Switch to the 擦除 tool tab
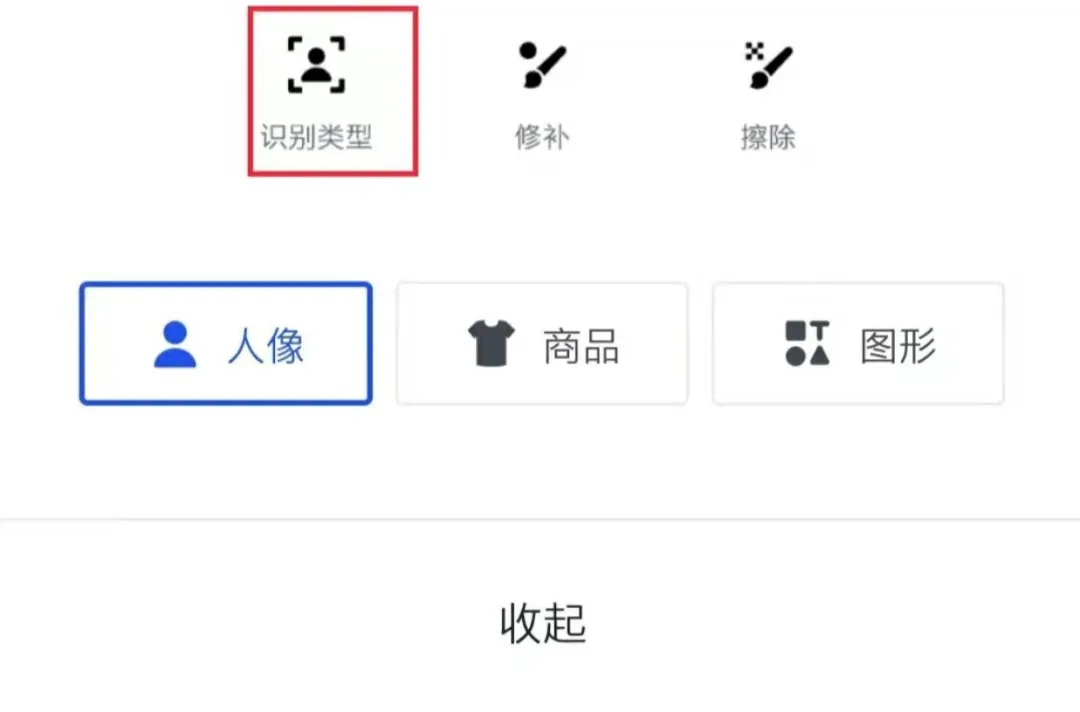 pyautogui.click(x=768, y=94)
